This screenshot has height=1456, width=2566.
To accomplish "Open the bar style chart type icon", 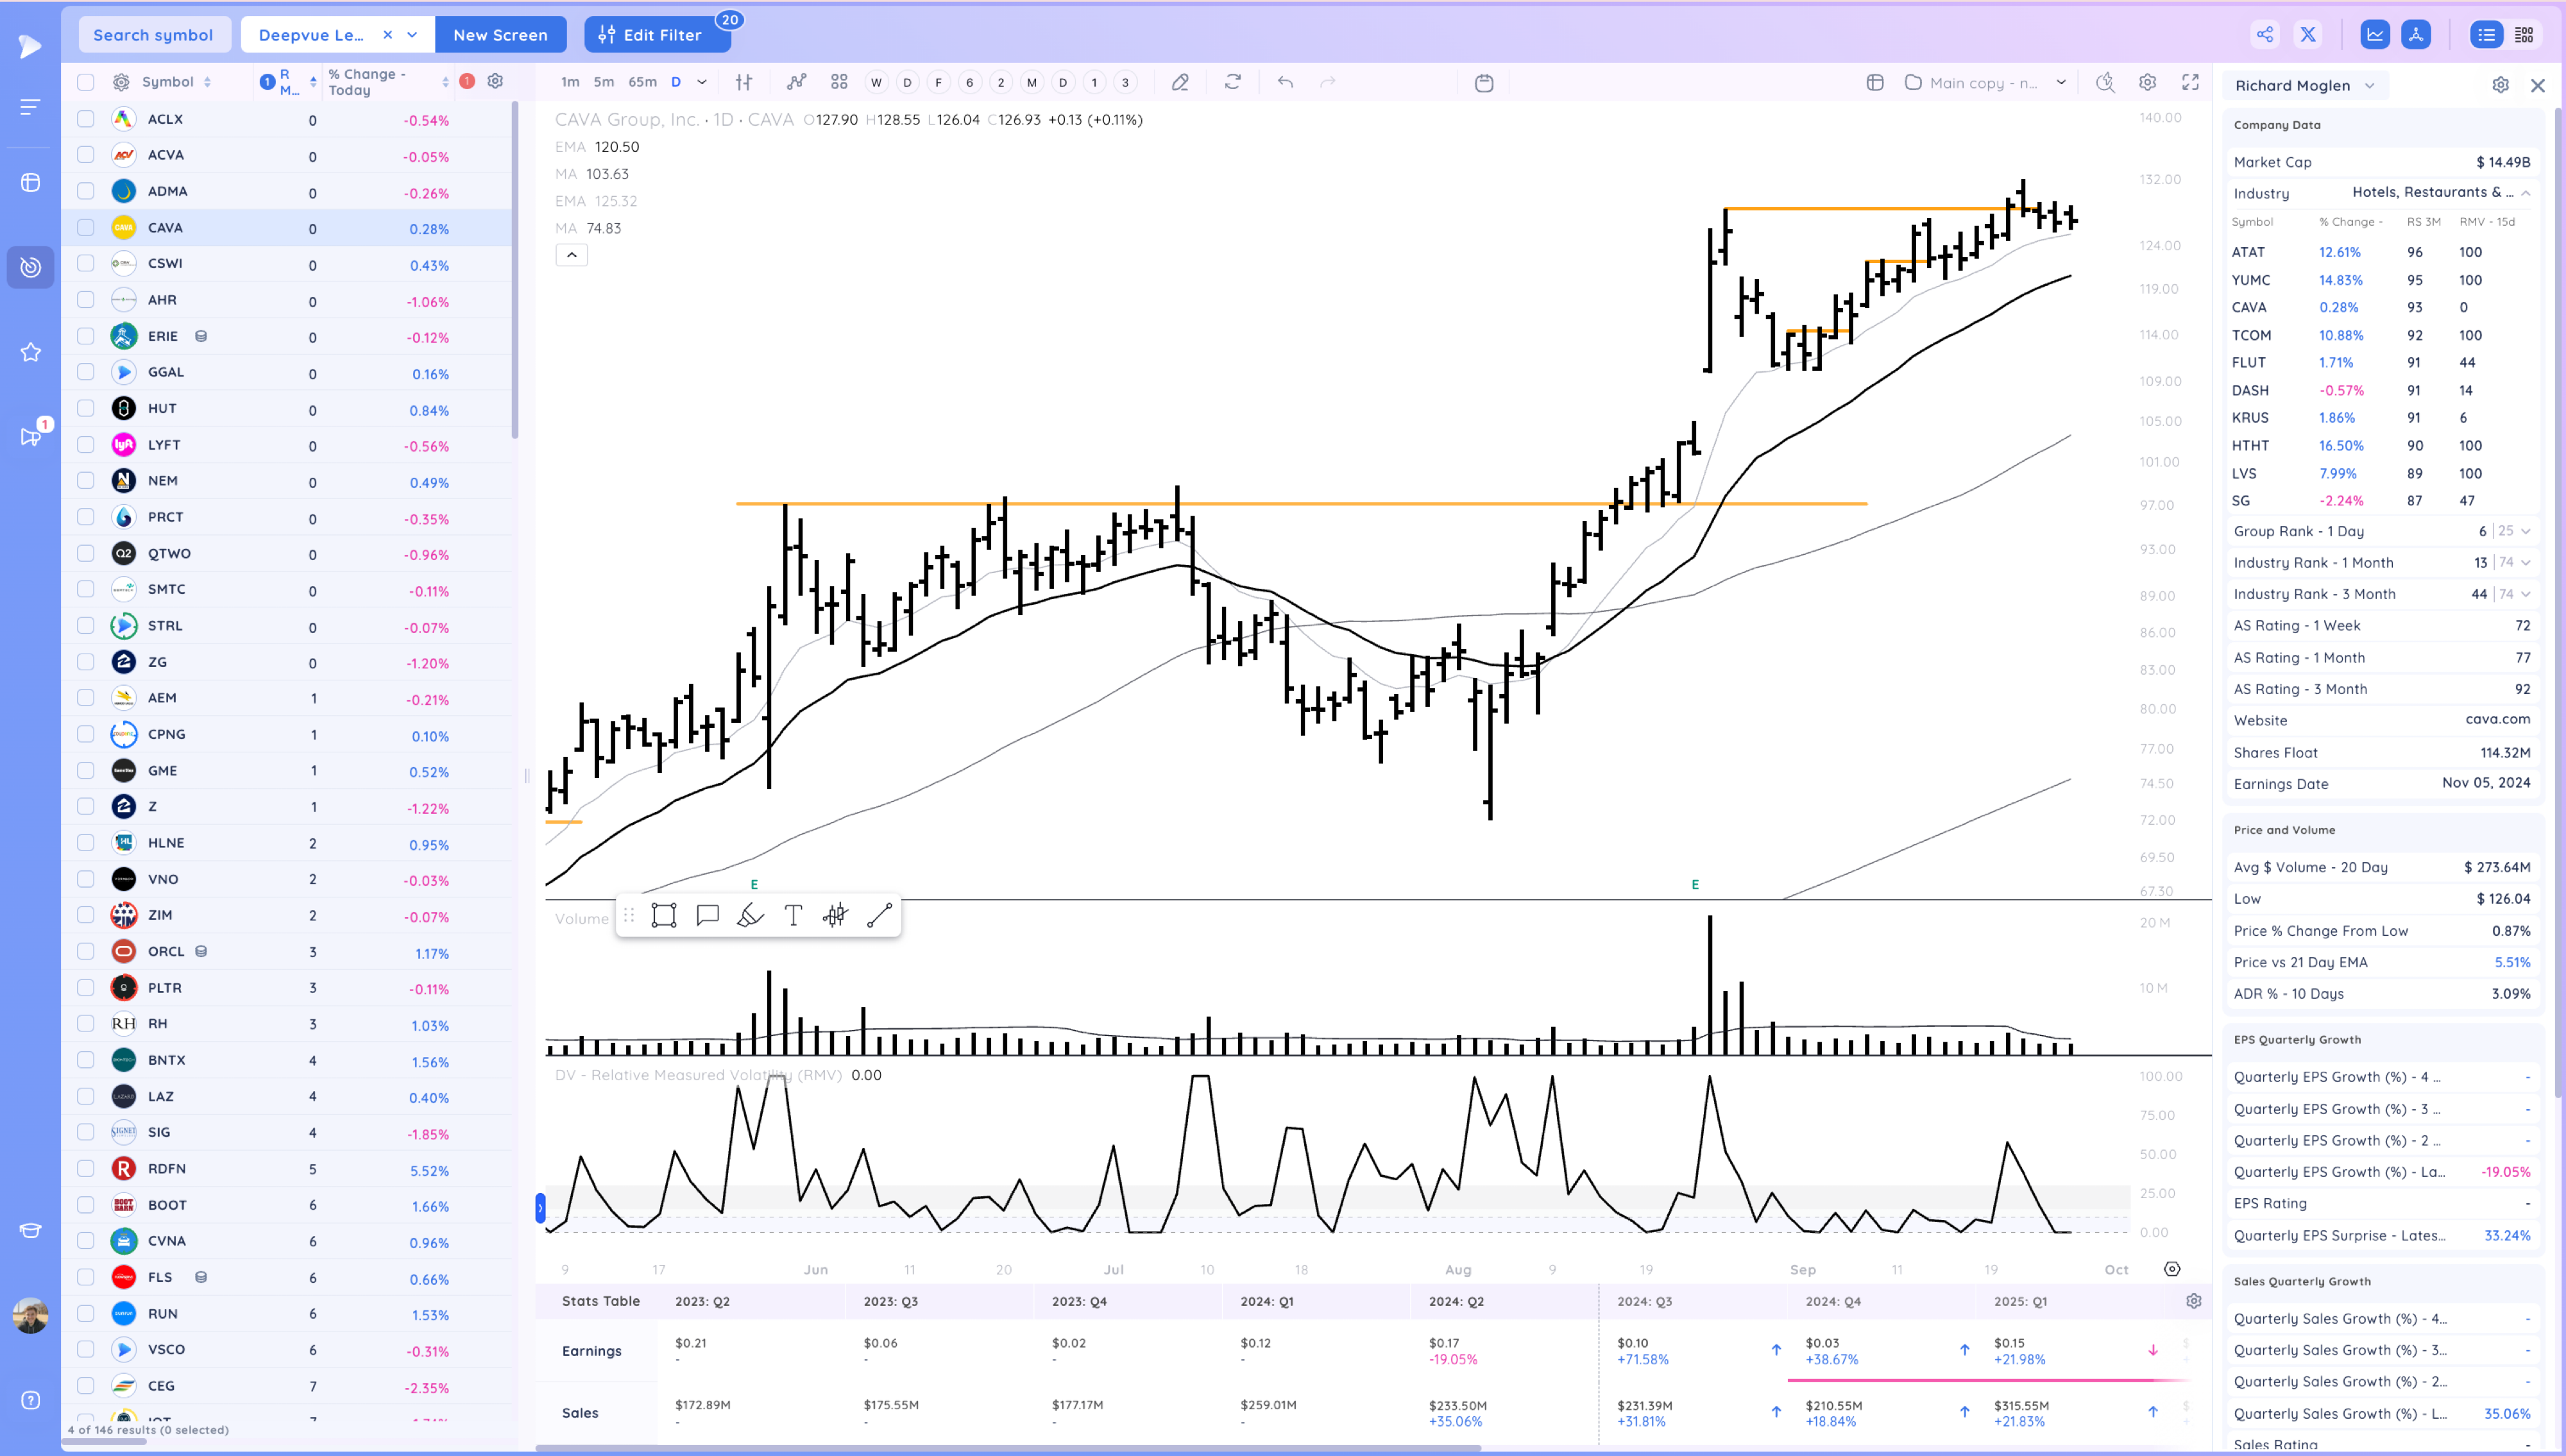I will pyautogui.click(x=744, y=83).
